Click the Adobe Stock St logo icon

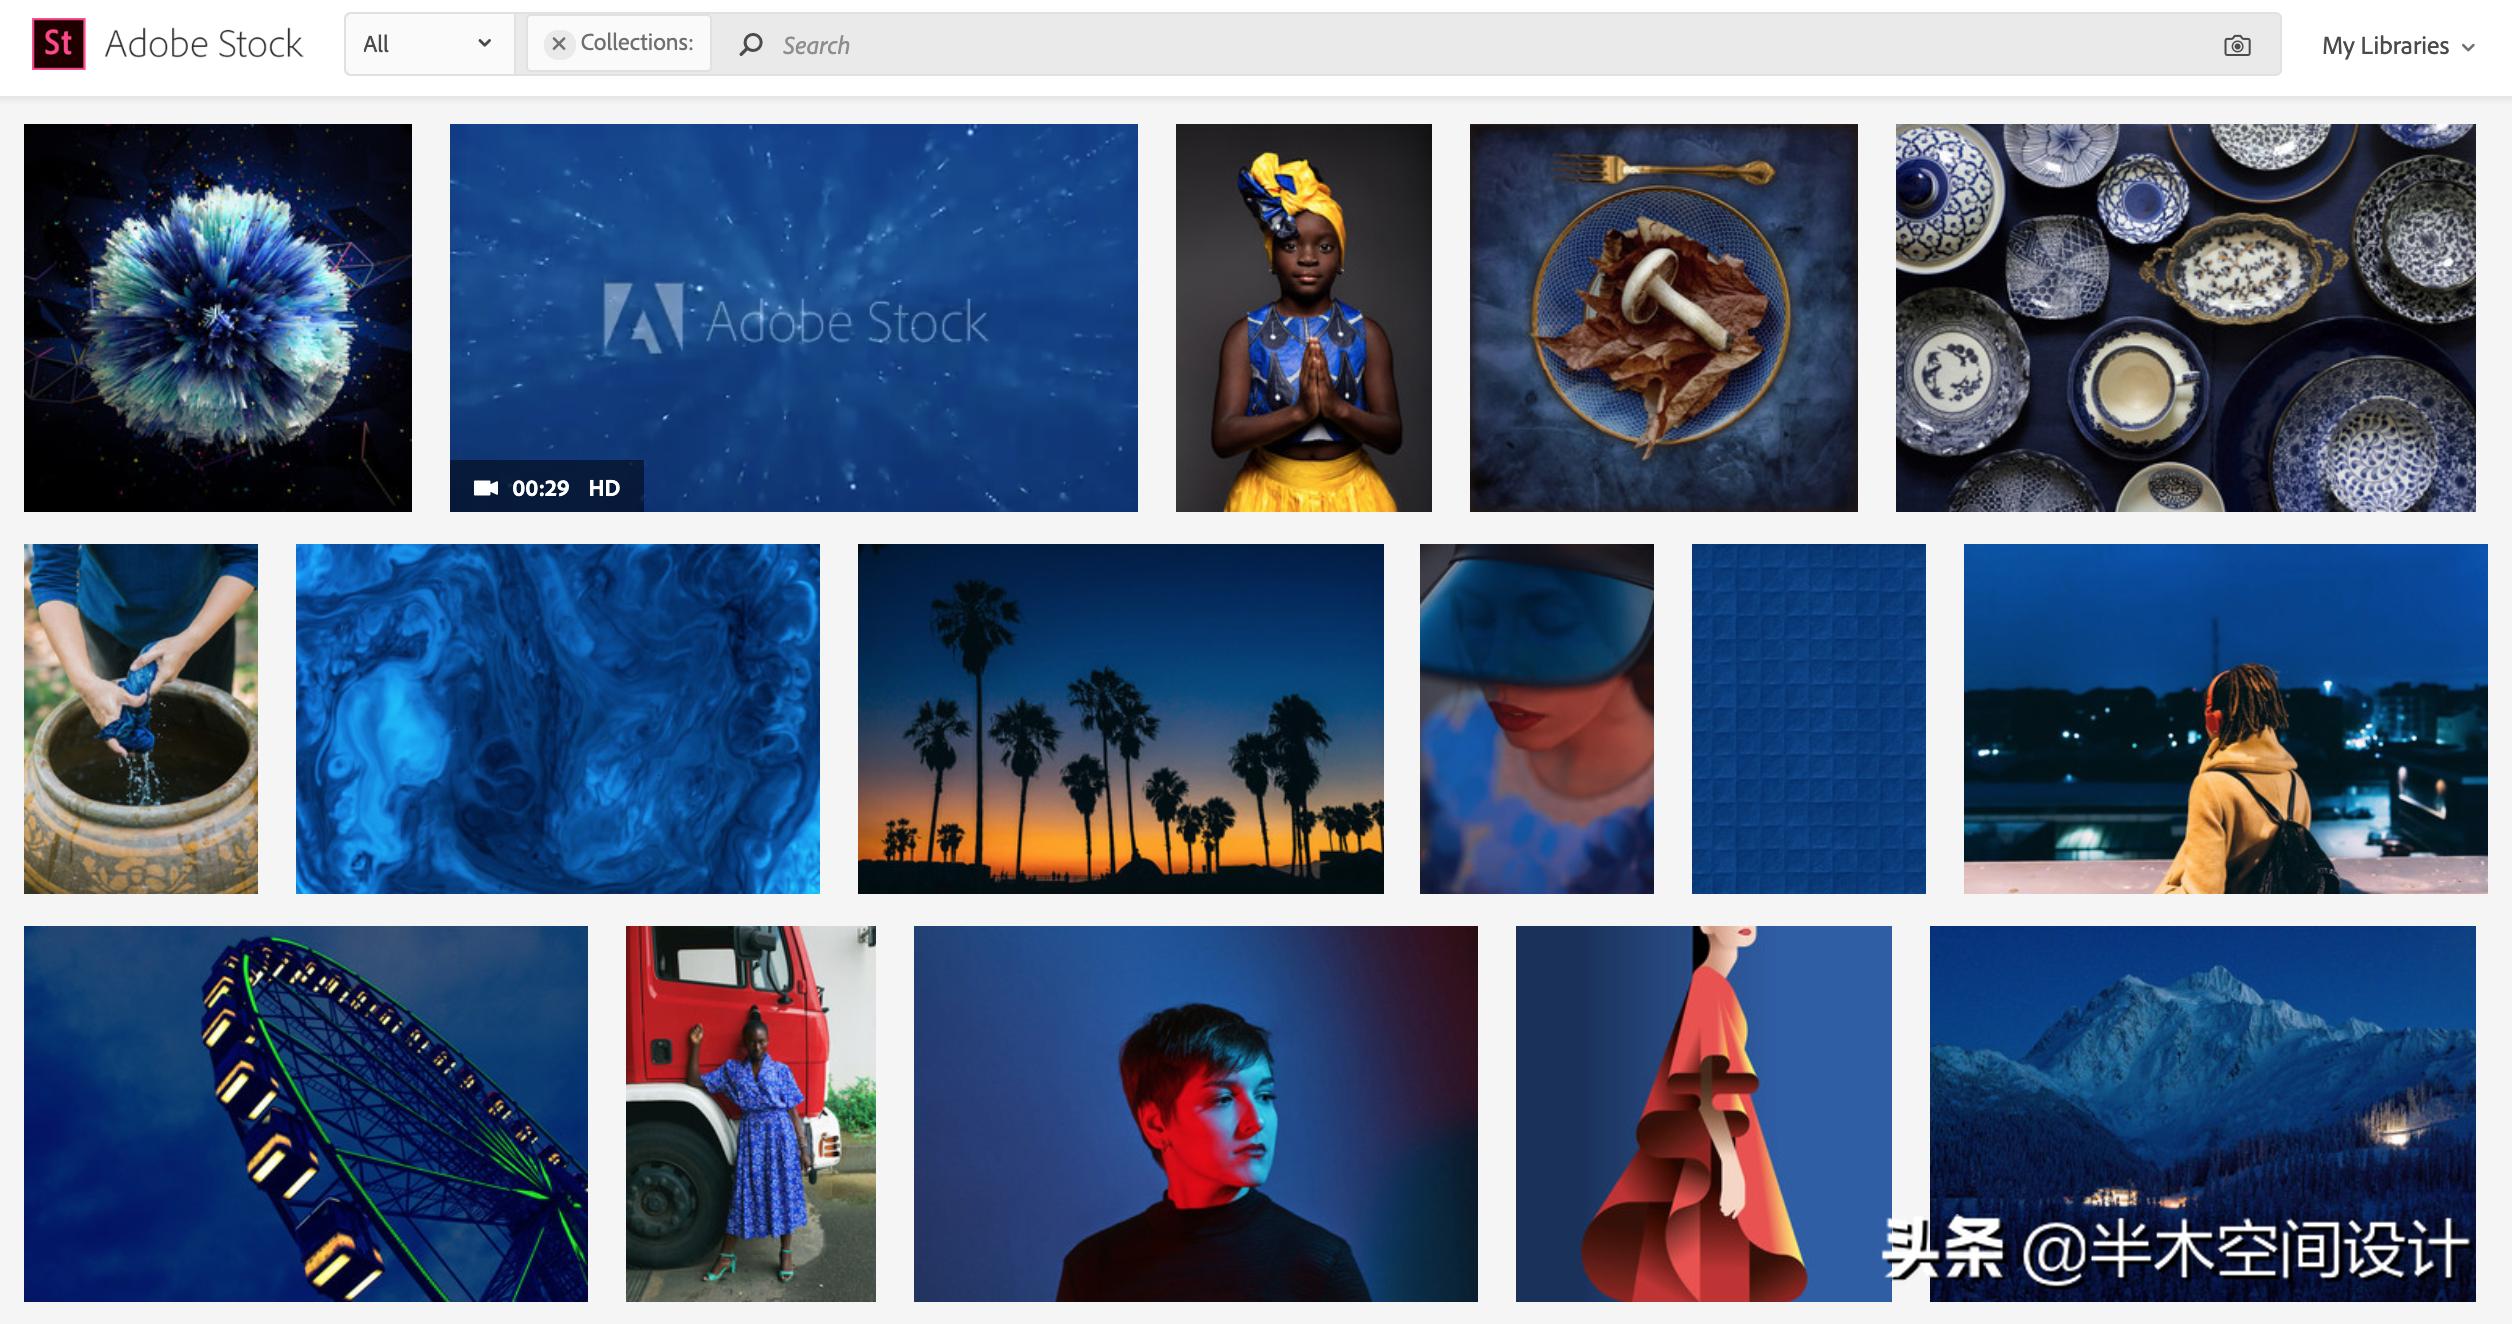pos(58,44)
